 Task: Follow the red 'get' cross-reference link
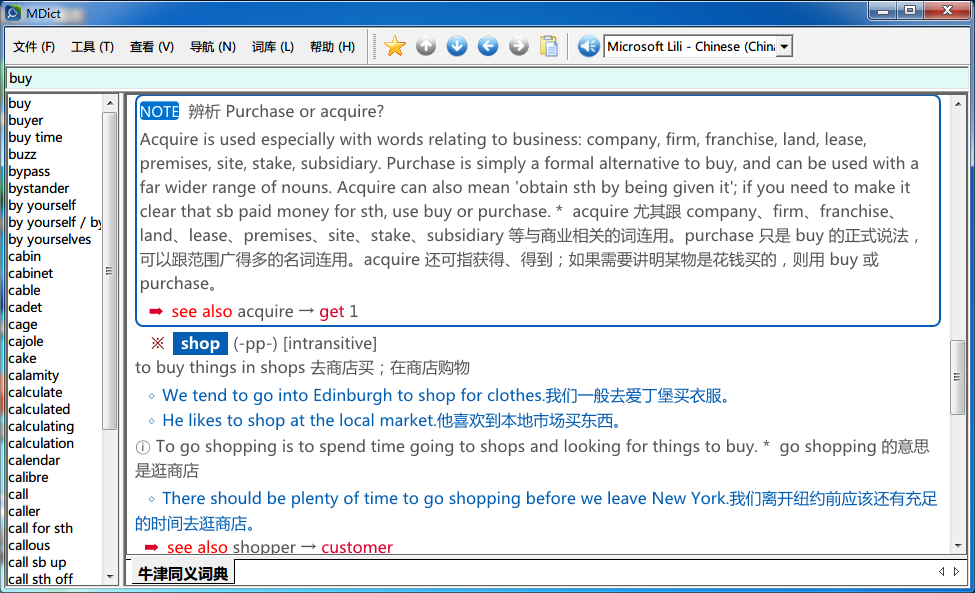[x=331, y=311]
